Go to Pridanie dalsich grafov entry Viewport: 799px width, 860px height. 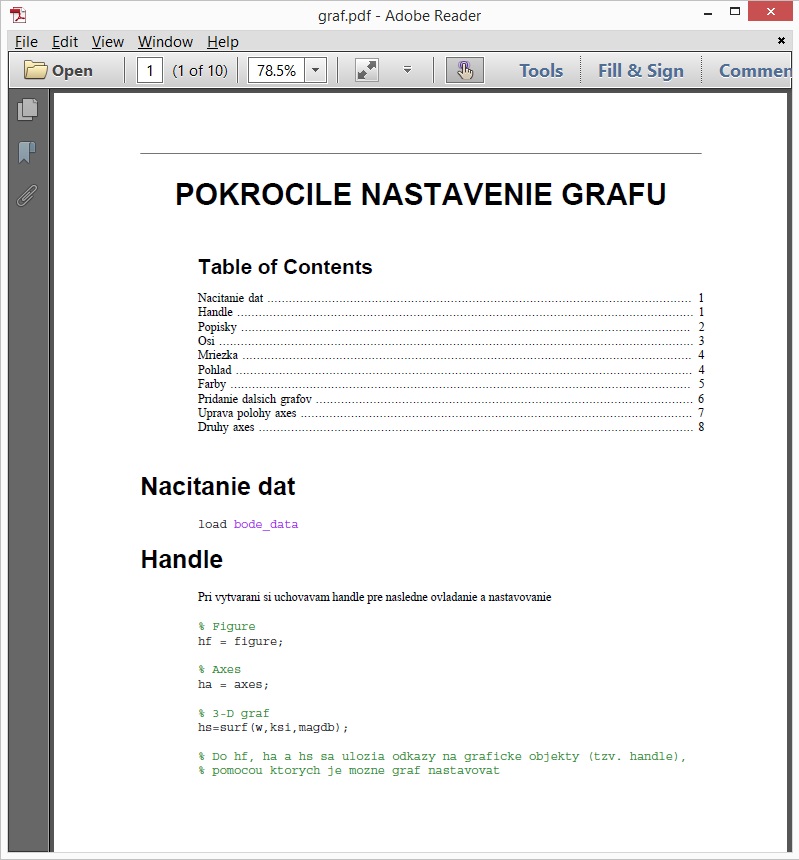coord(451,399)
